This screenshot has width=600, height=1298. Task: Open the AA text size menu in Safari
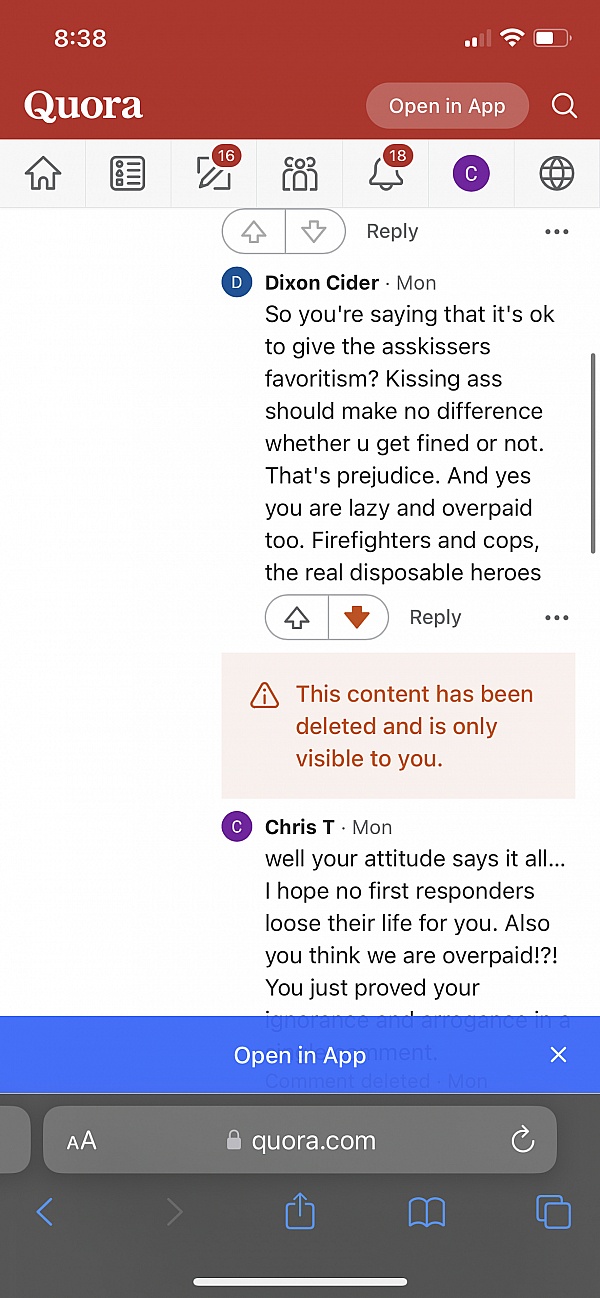pyautogui.click(x=81, y=1139)
